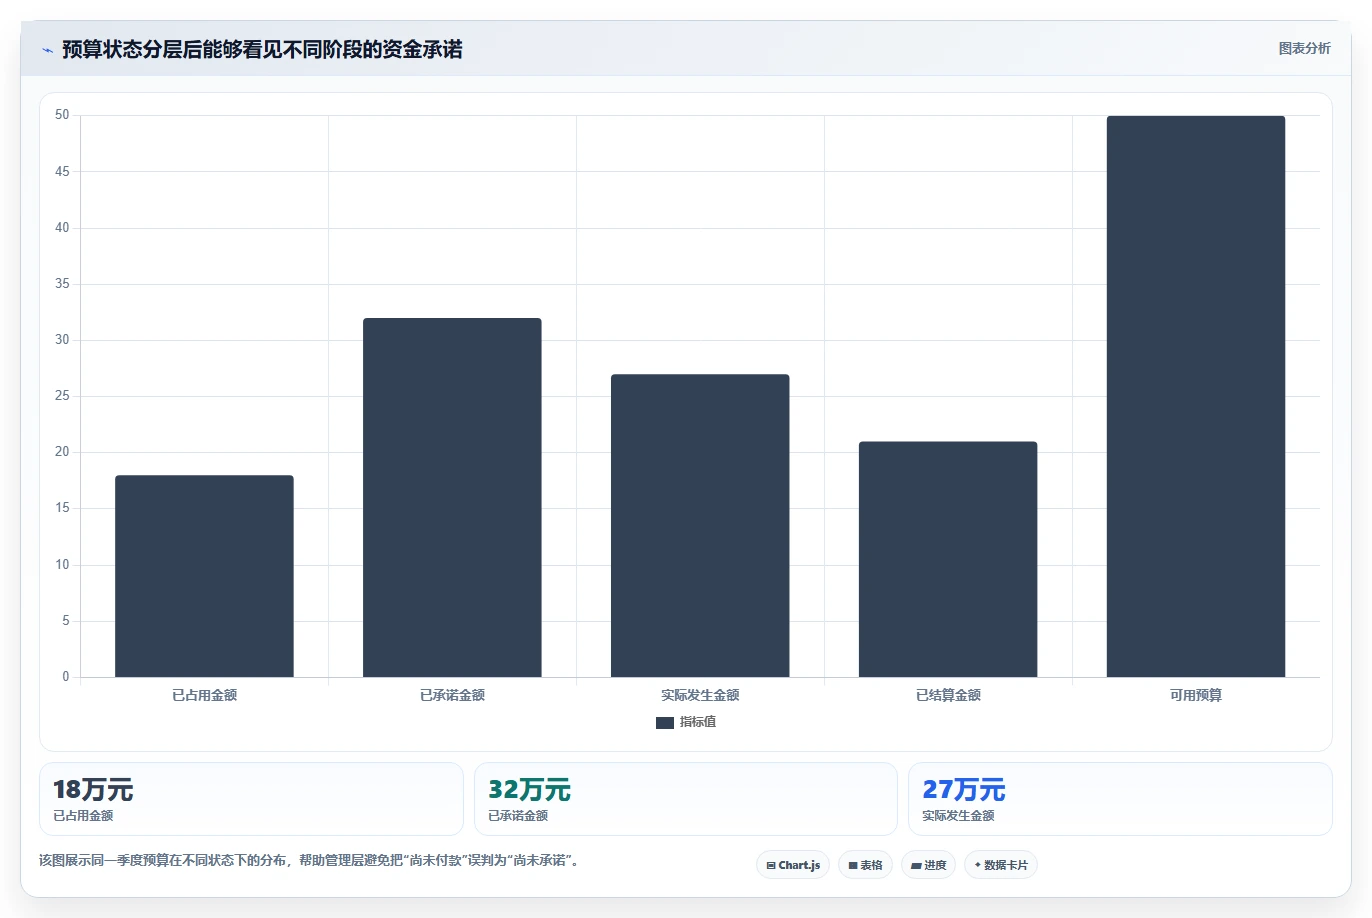Click the 数据卡片 tag chip
The image size is (1372, 918).
click(1001, 865)
